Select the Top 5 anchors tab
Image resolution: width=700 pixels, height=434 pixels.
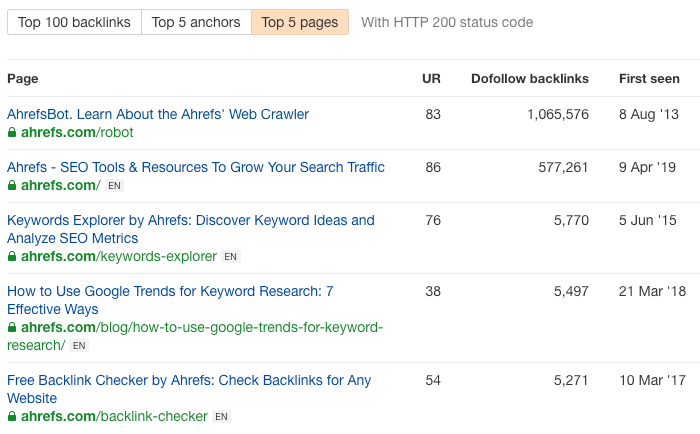coord(196,22)
